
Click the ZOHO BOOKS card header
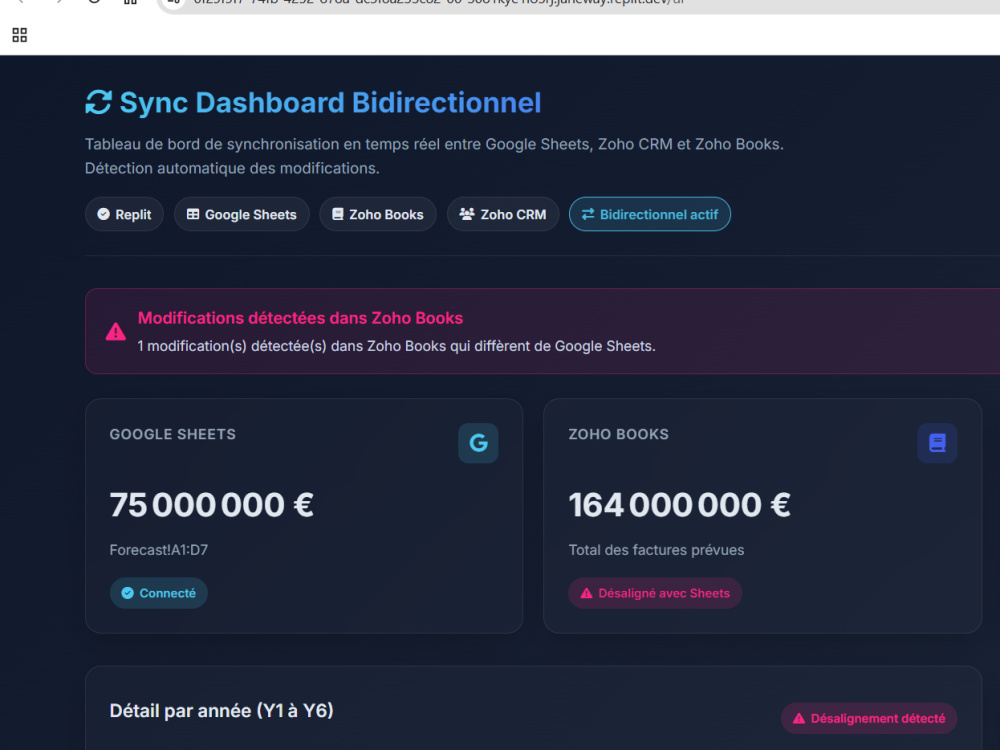[619, 434]
